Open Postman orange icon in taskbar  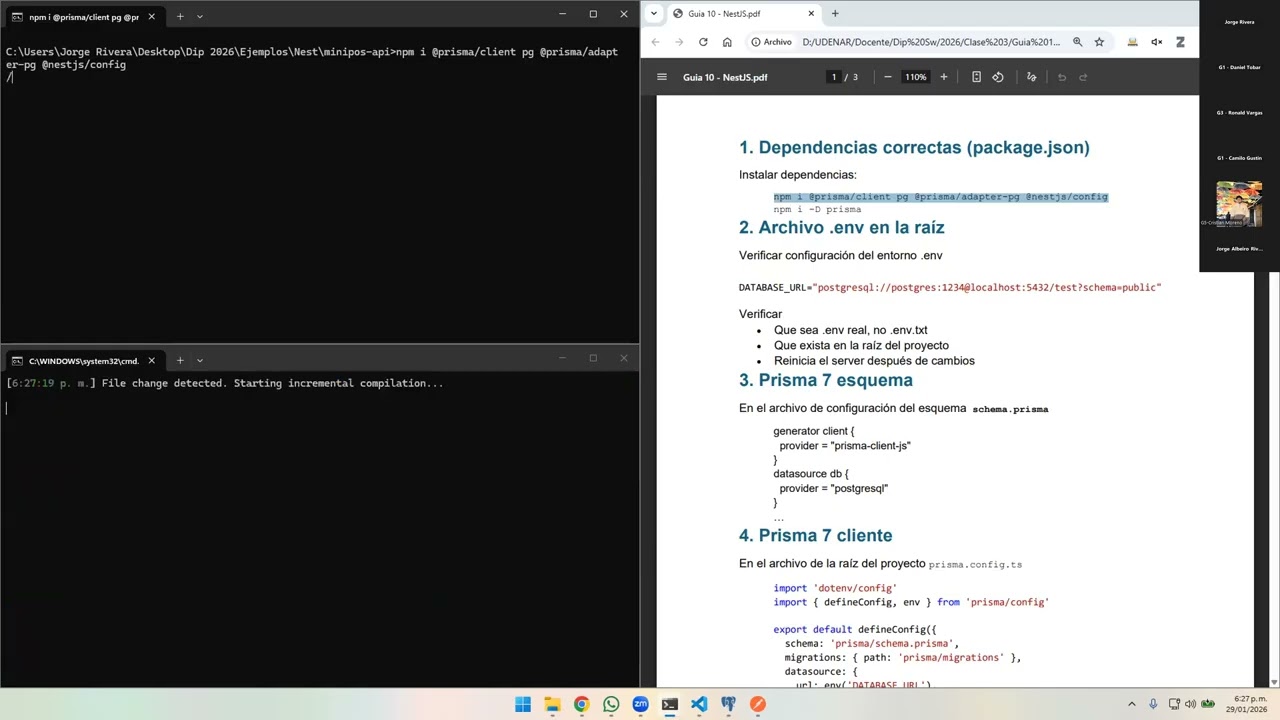[x=758, y=704]
